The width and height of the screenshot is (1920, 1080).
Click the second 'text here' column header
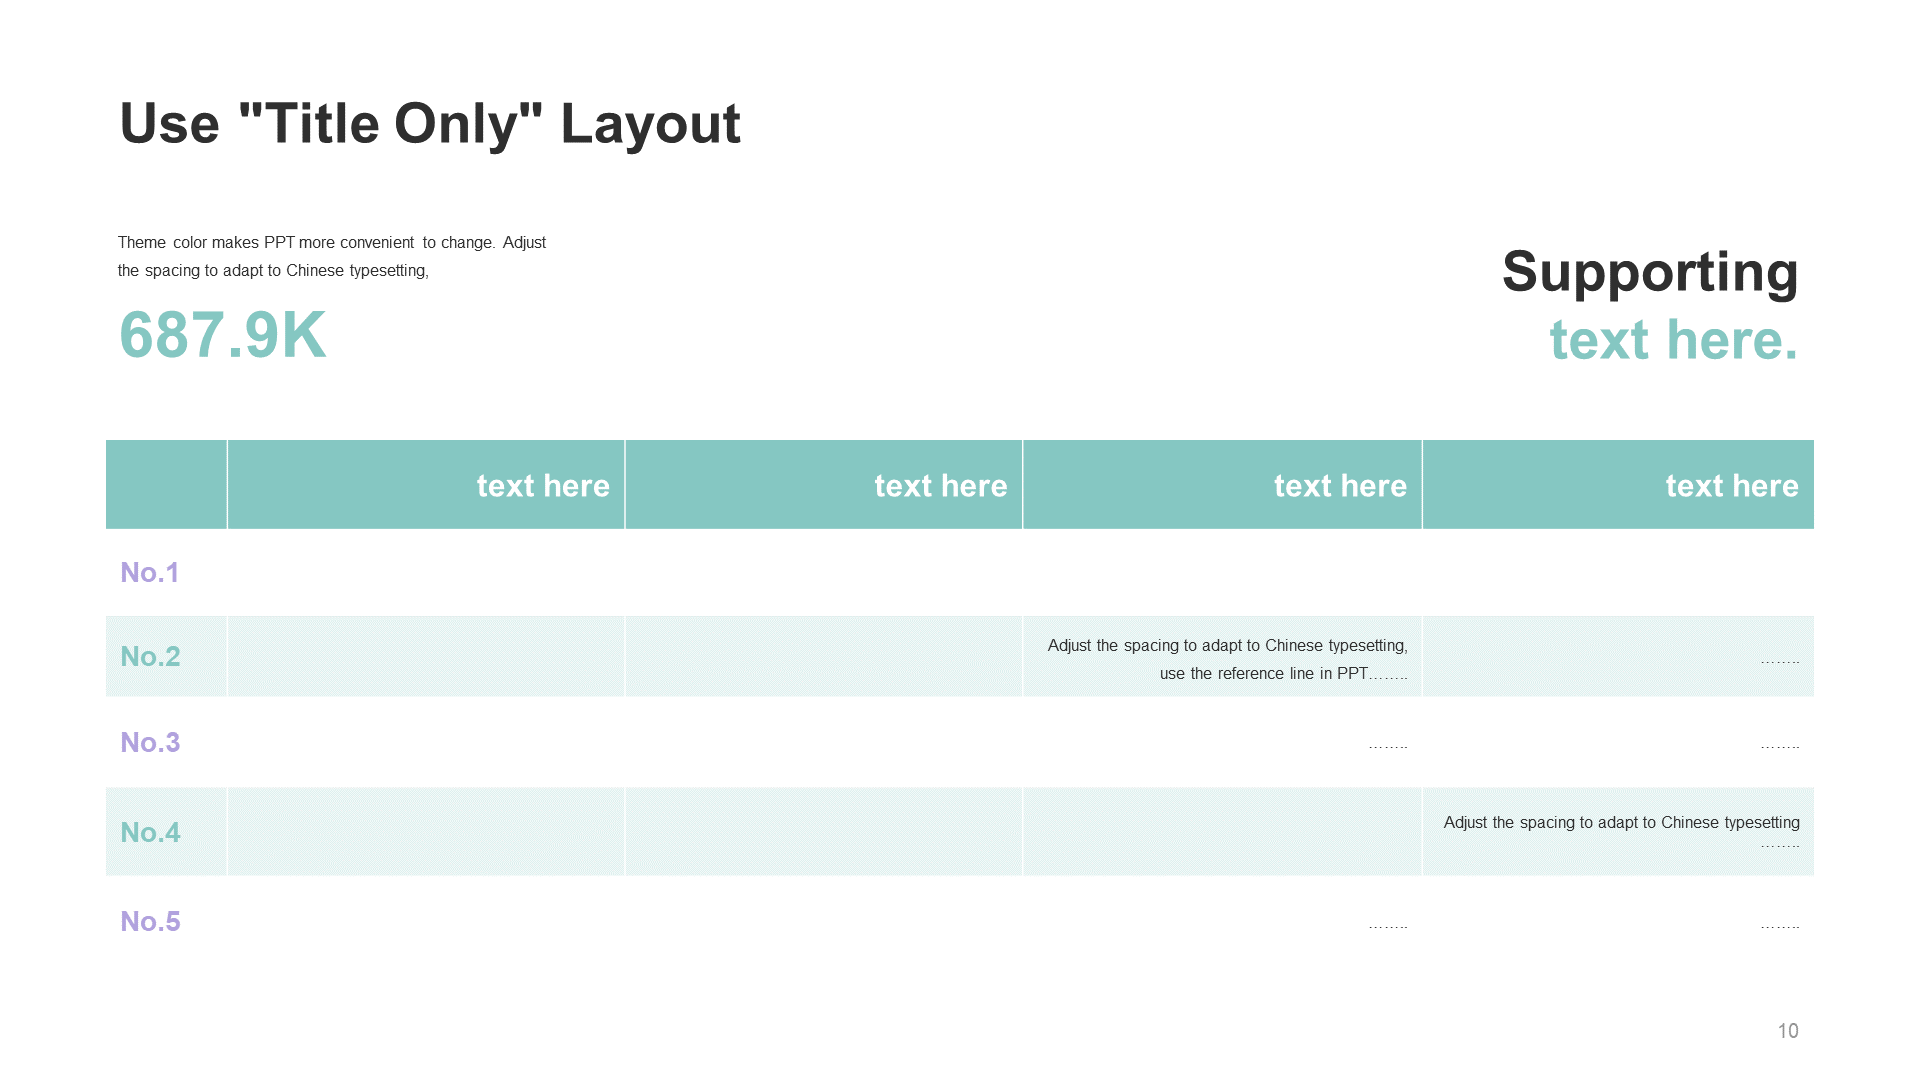pos(941,485)
